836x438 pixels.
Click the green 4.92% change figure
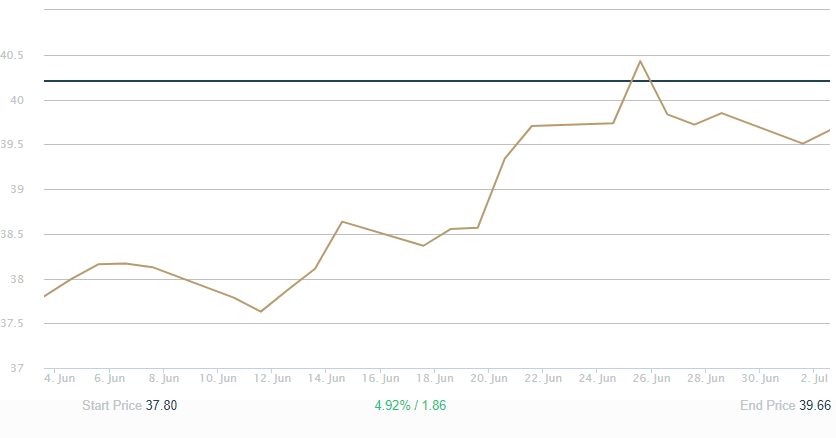[x=392, y=406]
